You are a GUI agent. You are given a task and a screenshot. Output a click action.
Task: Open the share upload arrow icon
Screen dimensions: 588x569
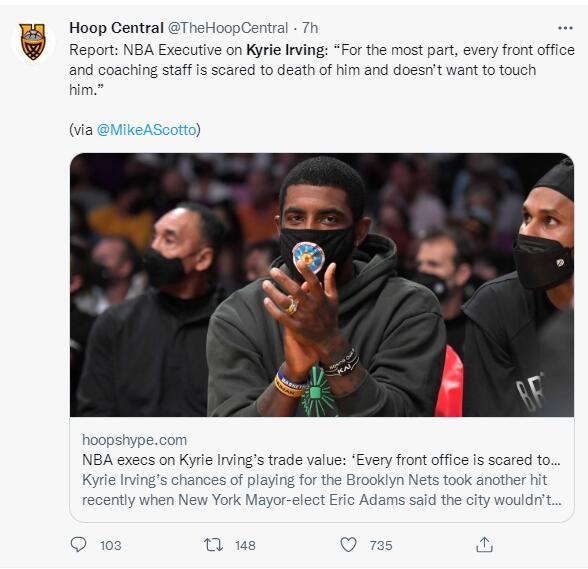[x=484, y=545]
